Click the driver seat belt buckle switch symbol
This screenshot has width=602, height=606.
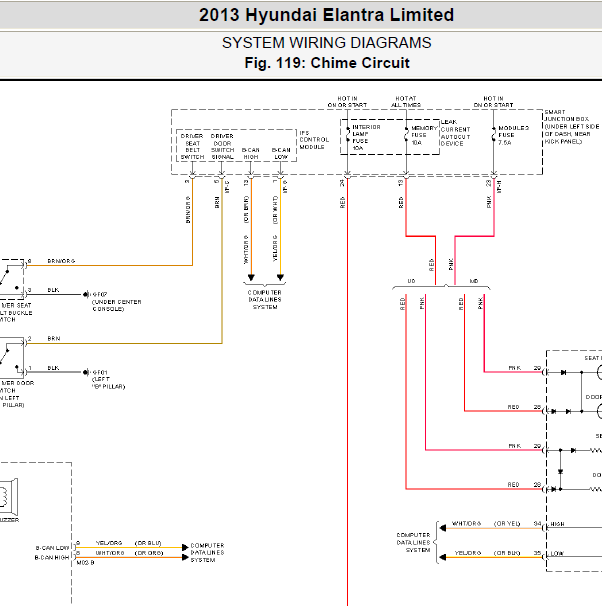tap(12, 279)
